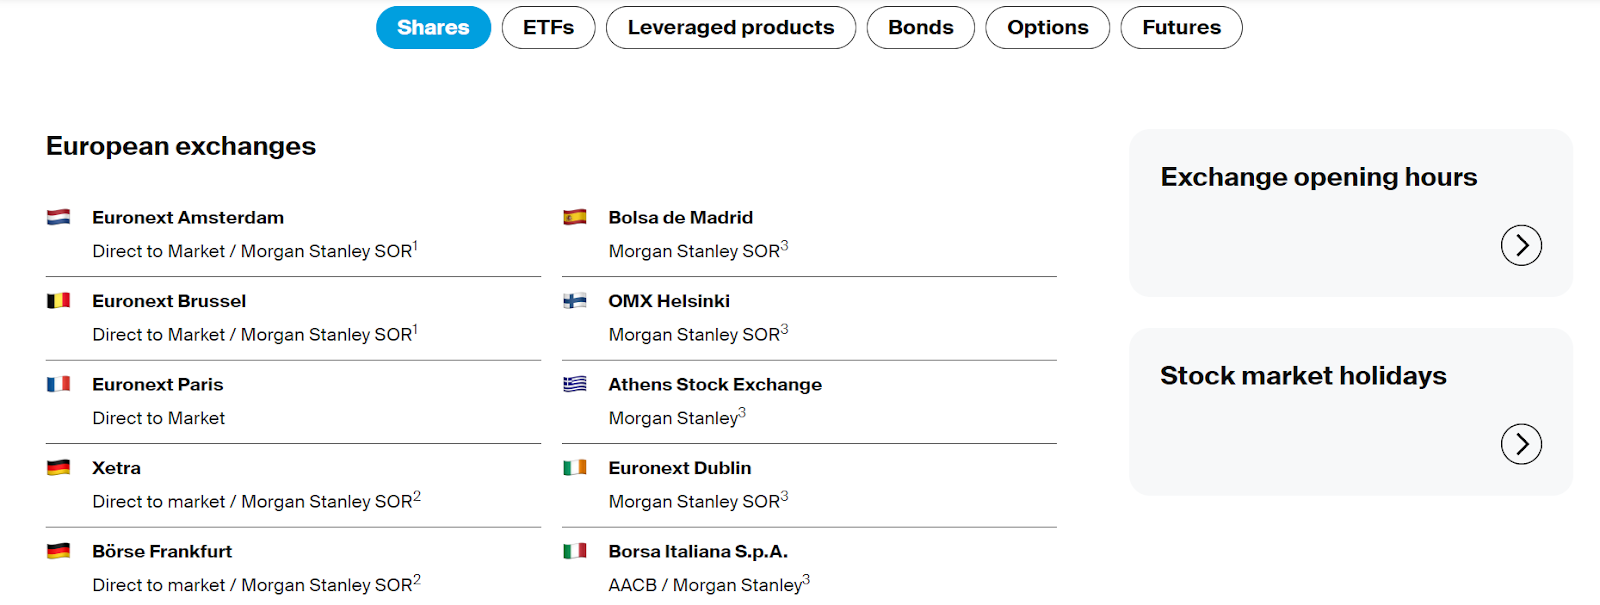This screenshot has height=605, width=1600.
Task: Click the Netherlands flag beside Euronext Amsterdam
Action: pyautogui.click(x=58, y=217)
